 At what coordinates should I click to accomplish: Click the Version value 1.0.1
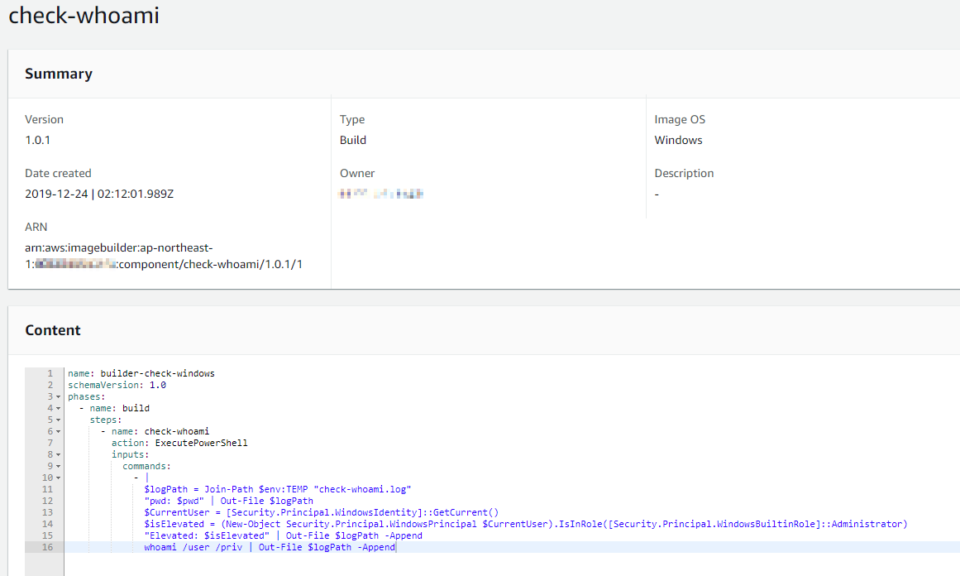pyautogui.click(x=37, y=140)
